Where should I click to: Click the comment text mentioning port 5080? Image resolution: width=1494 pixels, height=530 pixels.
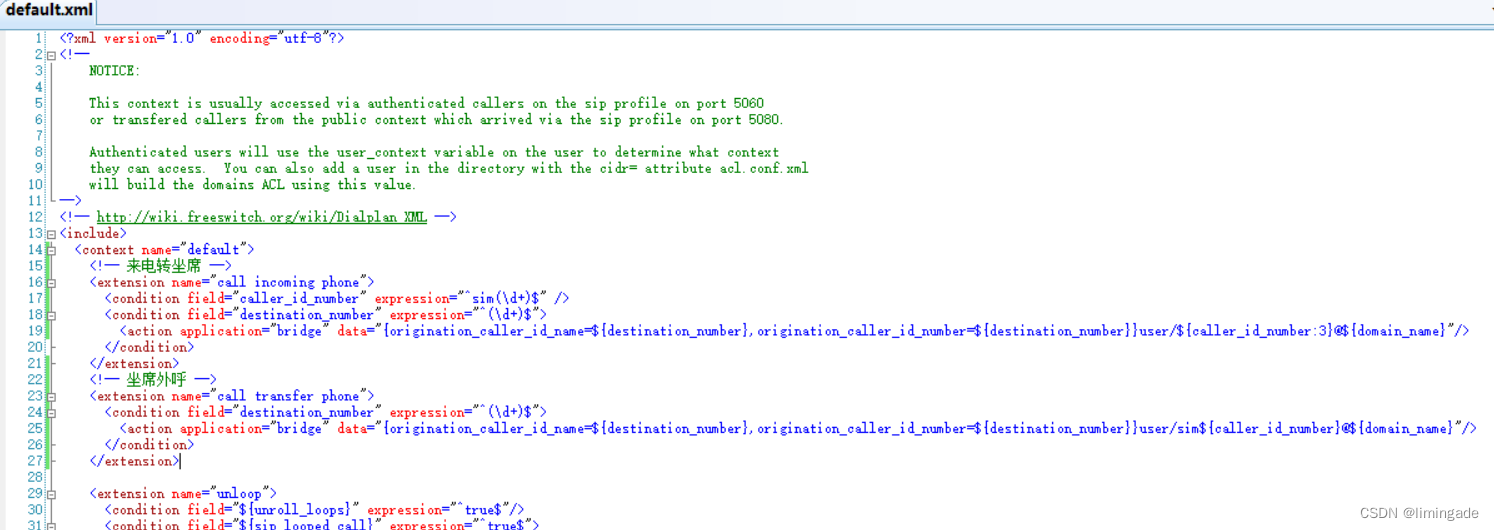pos(437,120)
